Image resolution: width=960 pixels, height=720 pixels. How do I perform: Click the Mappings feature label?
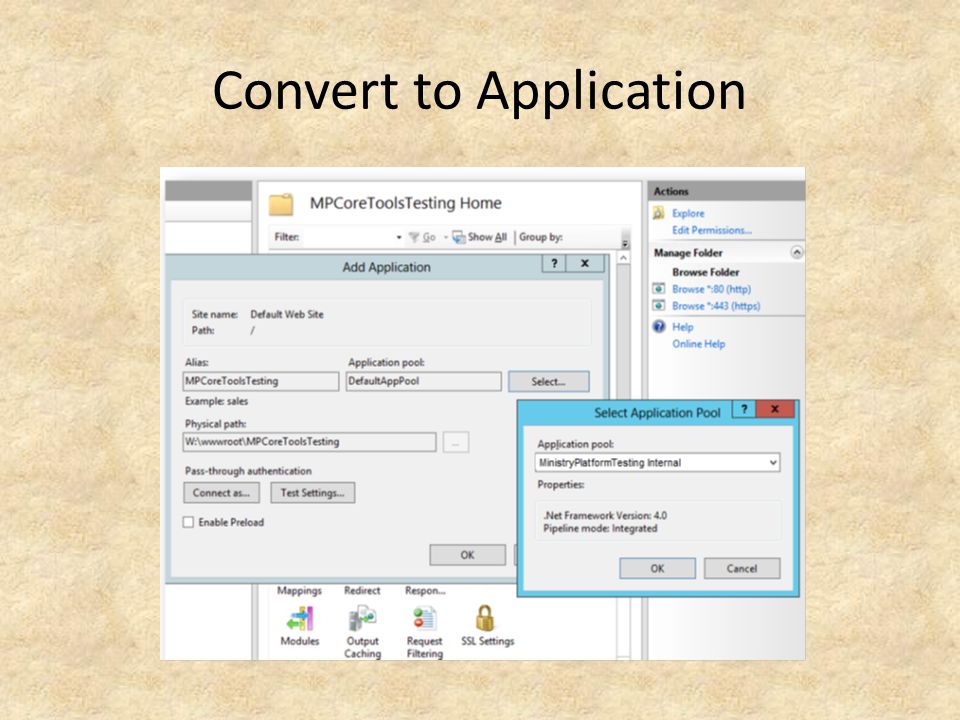click(299, 590)
